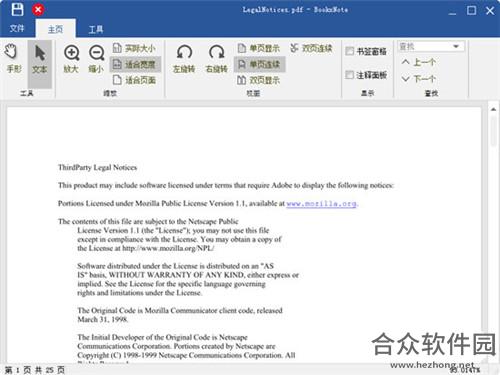Click the save icon in title bar
Viewport: 500px width, 375px height.
click(17, 9)
